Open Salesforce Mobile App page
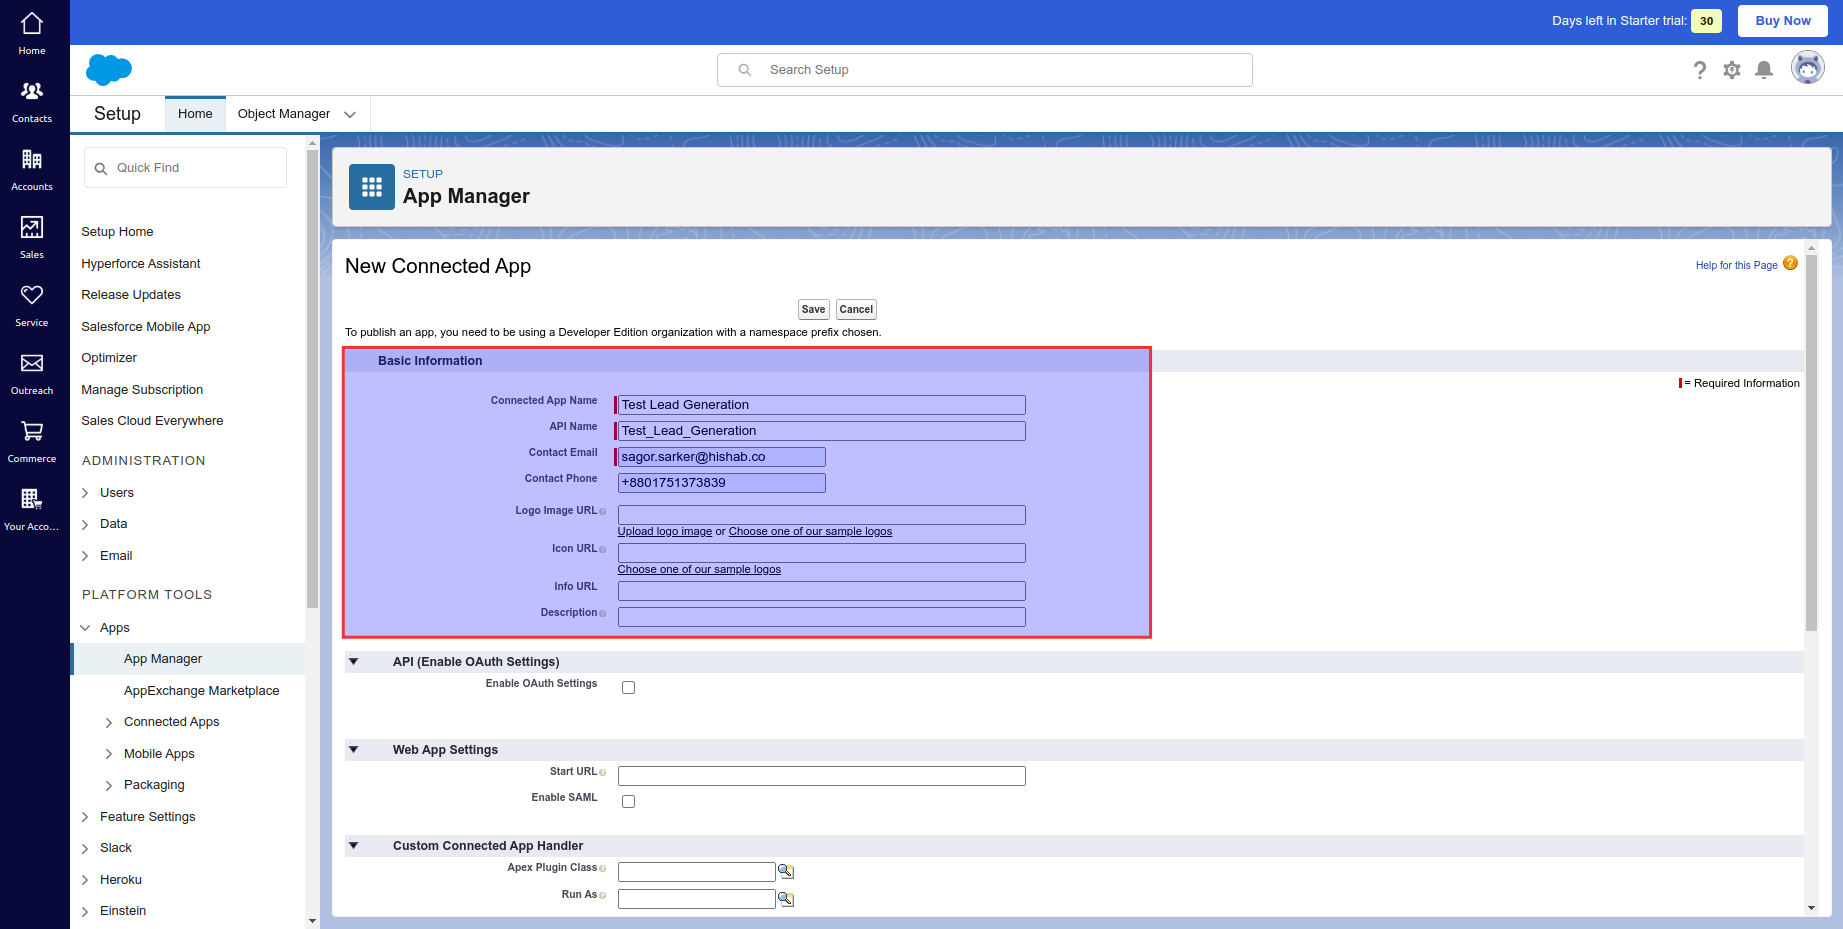1843x929 pixels. [146, 327]
